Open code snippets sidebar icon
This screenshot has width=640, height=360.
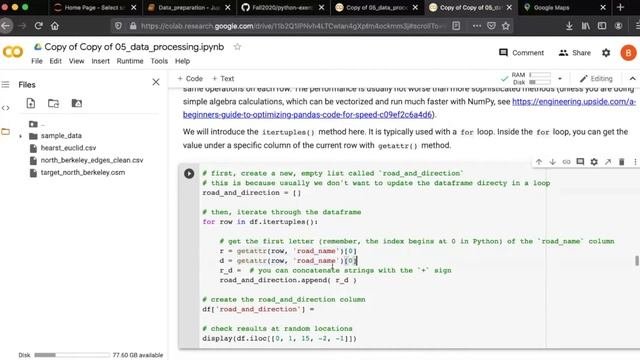(5, 108)
